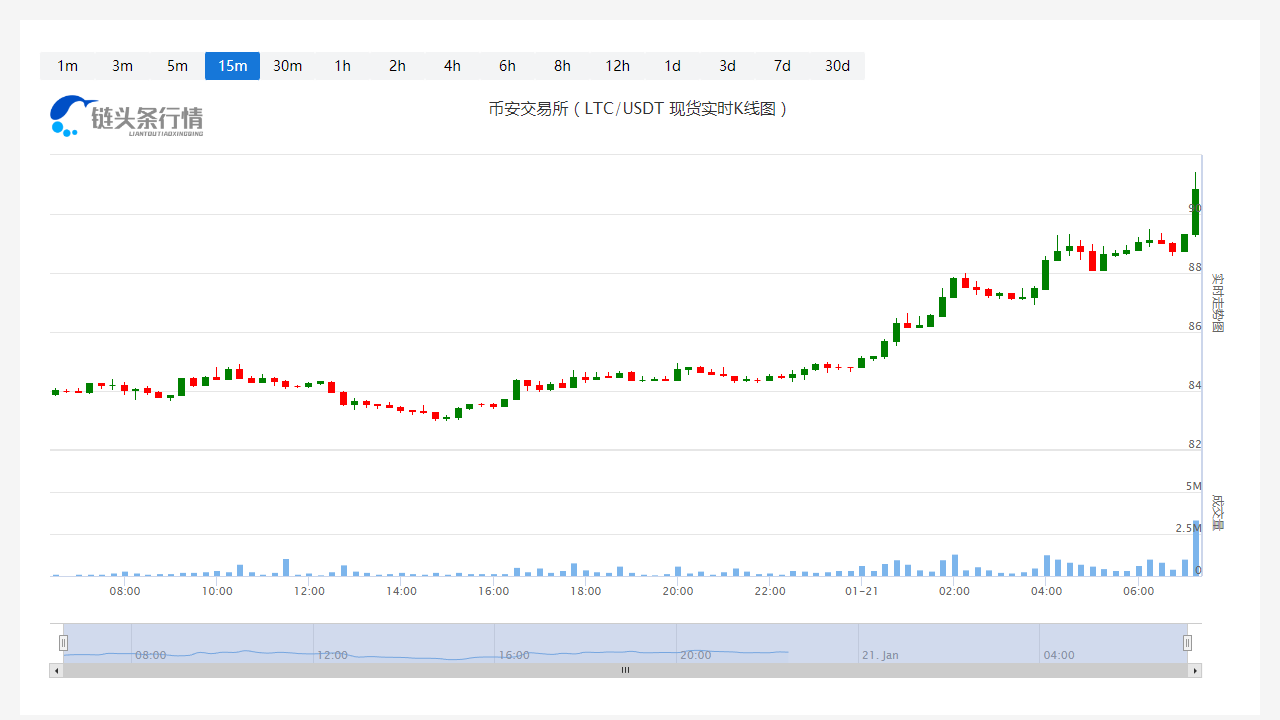The height and width of the screenshot is (720, 1280).
Task: Click the 链头条行情 logo
Action: tap(127, 117)
